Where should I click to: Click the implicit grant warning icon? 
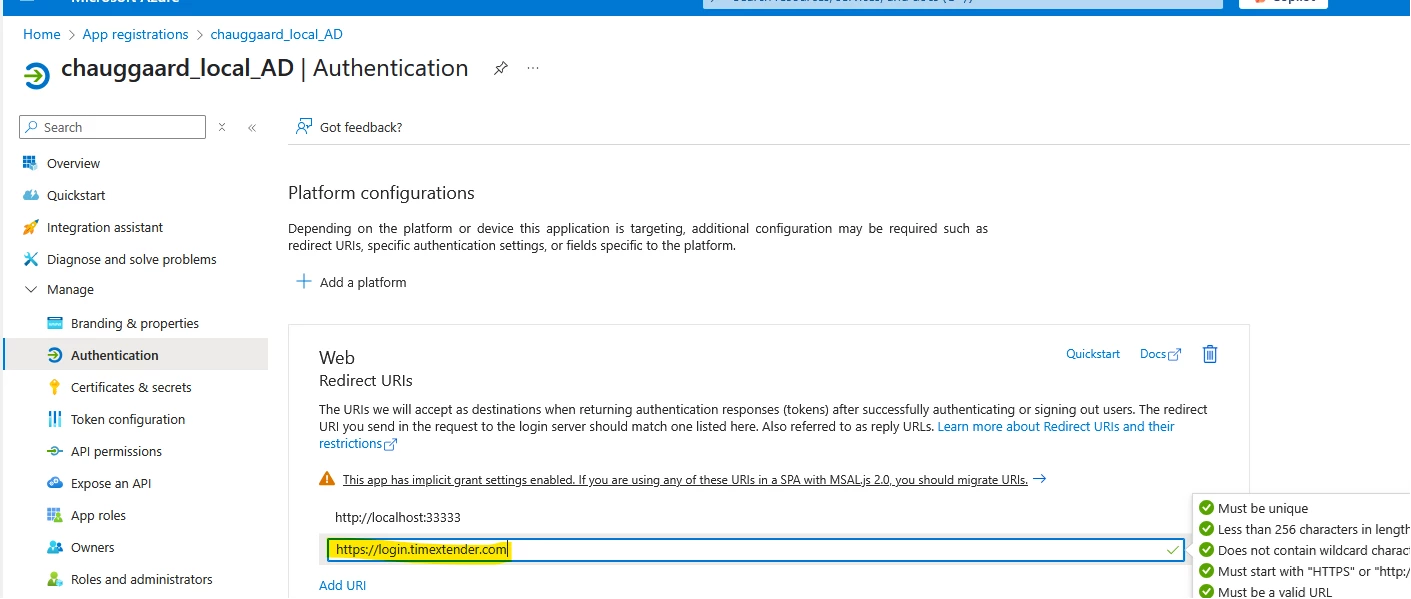(x=327, y=479)
